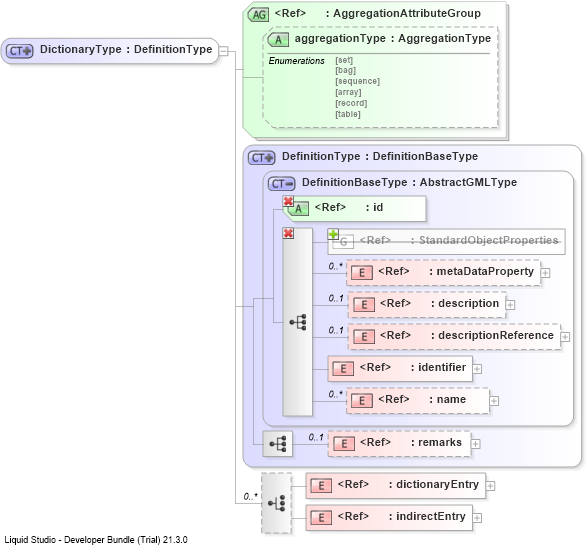
Task: Expand the remarks element
Action: click(x=475, y=444)
